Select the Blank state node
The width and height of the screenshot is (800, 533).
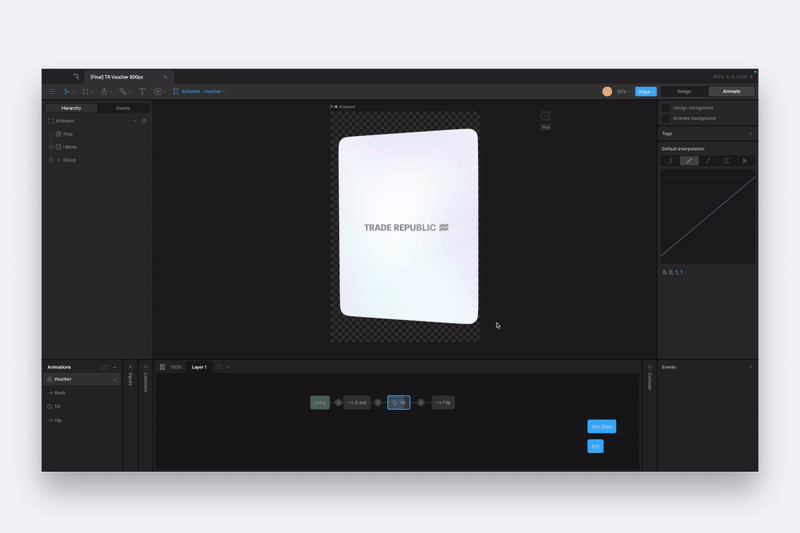(357, 402)
